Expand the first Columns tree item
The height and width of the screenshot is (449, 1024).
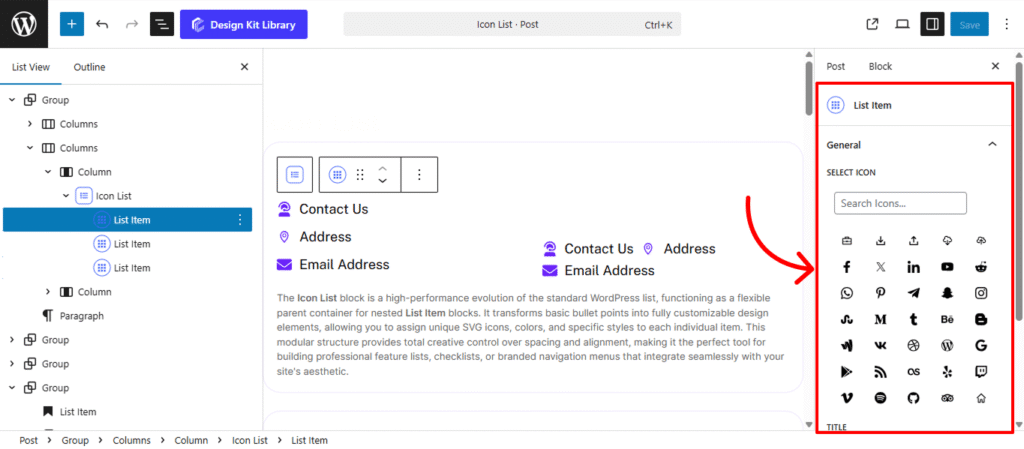(30, 124)
